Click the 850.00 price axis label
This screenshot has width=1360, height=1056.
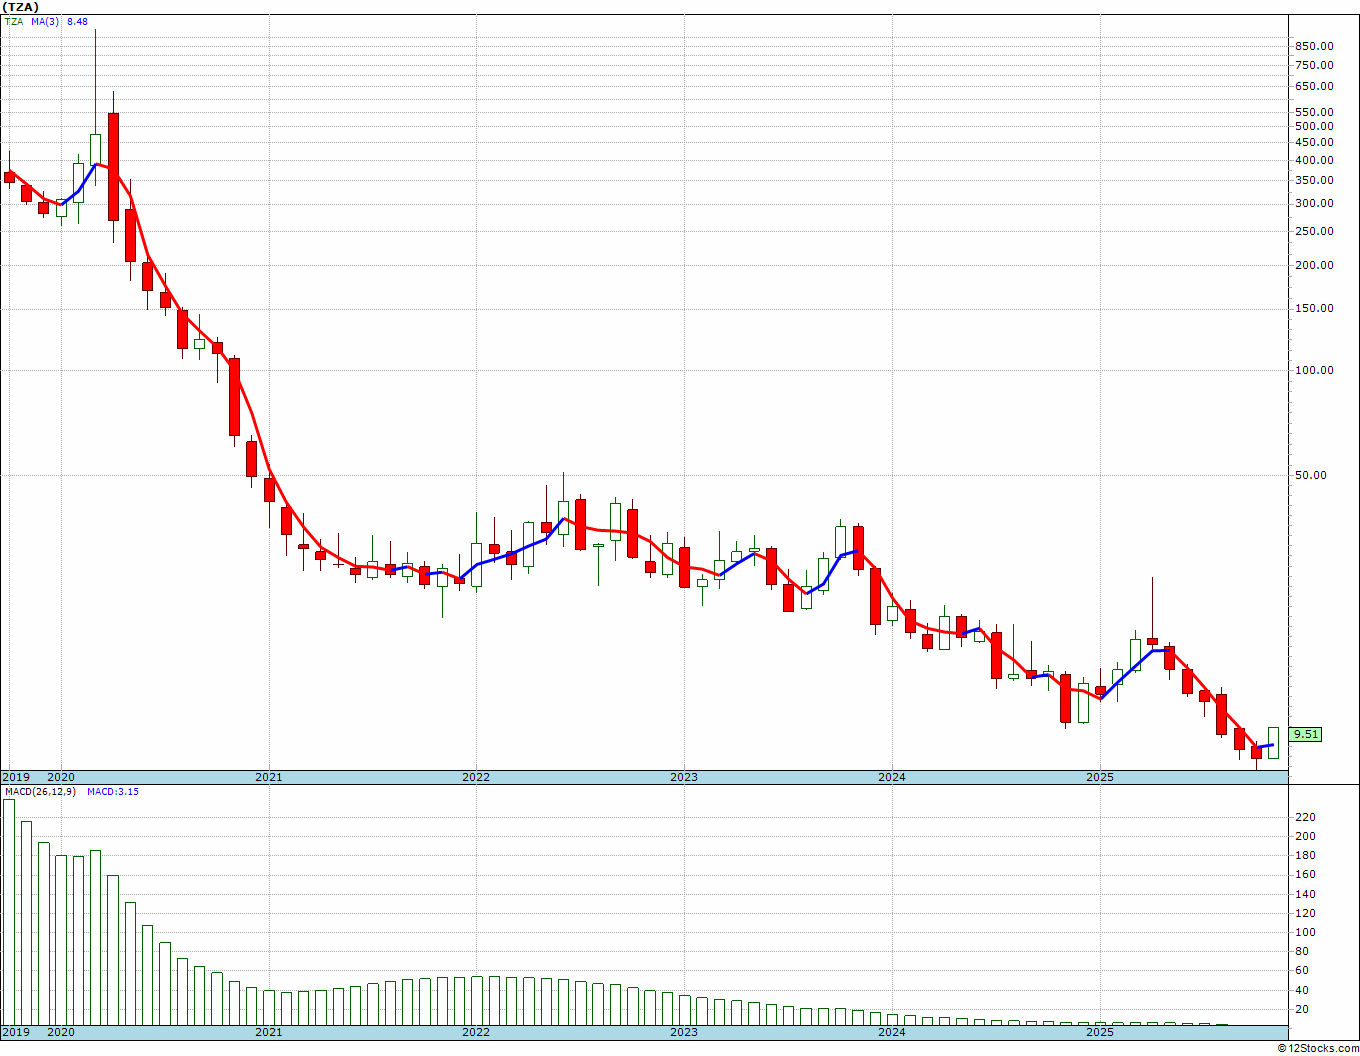1313,46
